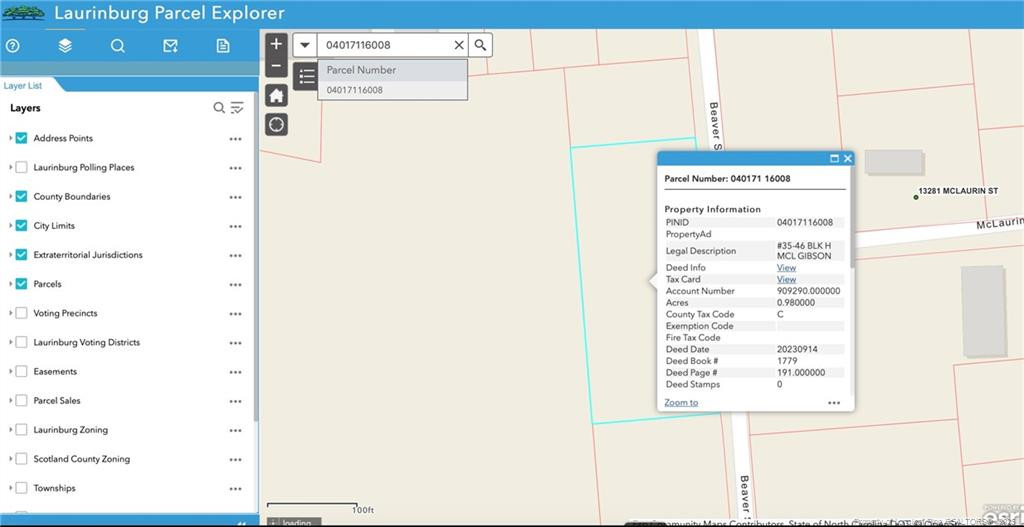Click the popup vertical scrollbar
The image size is (1024, 527).
click(x=852, y=219)
